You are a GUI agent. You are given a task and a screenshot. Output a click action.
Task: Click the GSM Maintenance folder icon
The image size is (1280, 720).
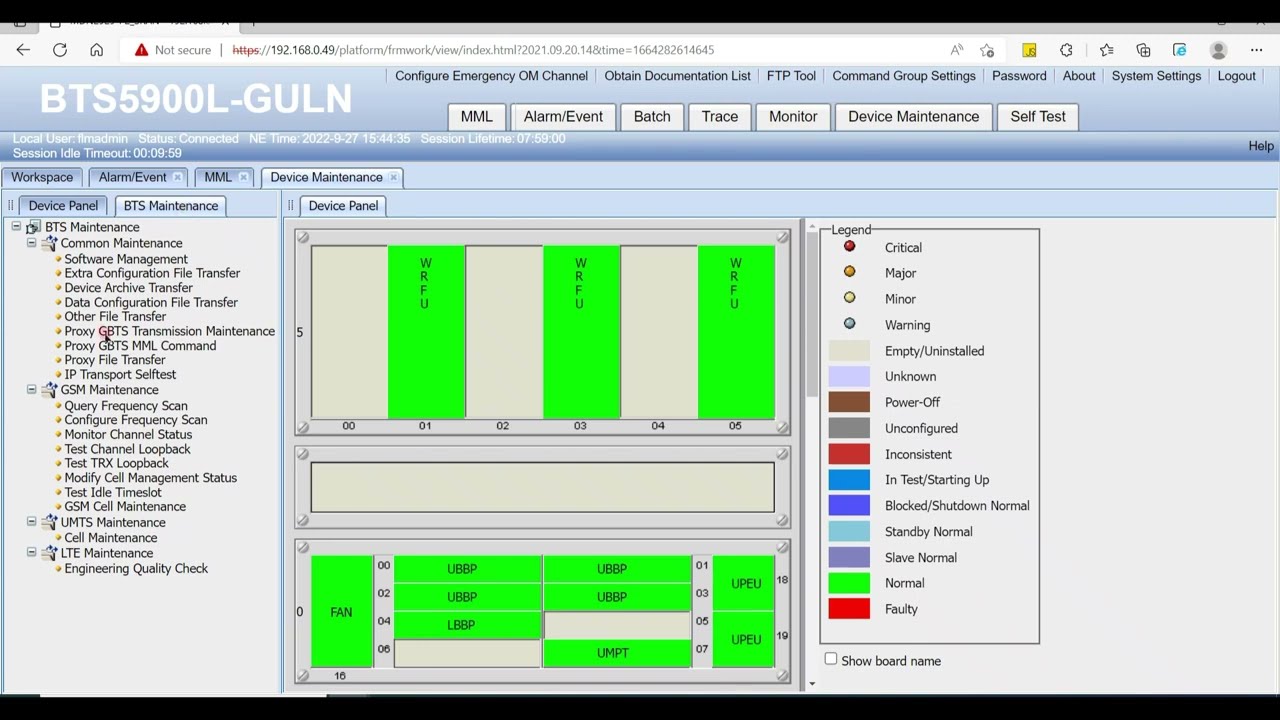pos(49,390)
